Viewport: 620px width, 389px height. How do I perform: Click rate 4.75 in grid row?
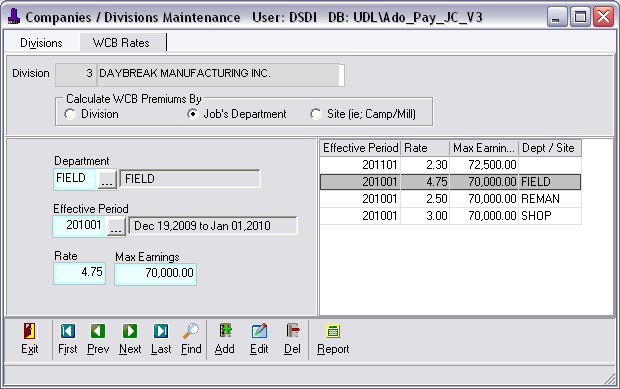coord(425,182)
